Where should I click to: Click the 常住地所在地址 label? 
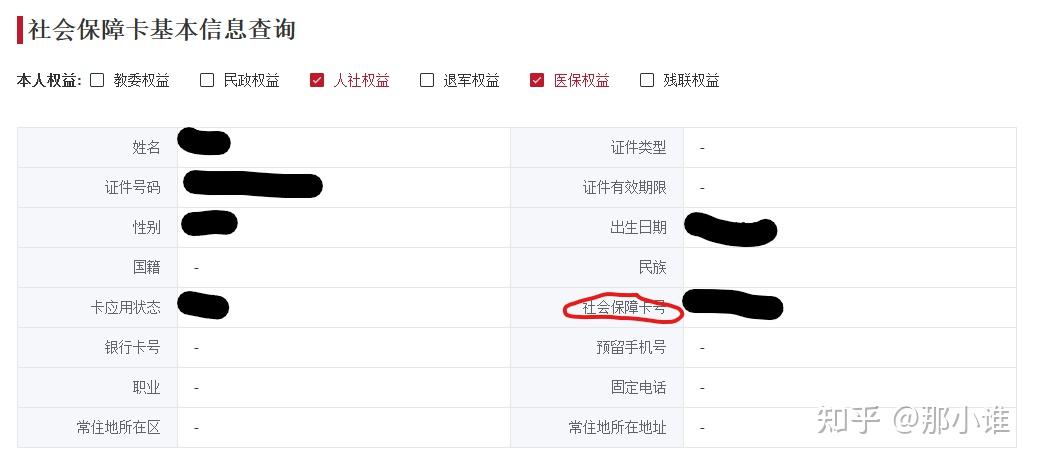[x=618, y=428]
